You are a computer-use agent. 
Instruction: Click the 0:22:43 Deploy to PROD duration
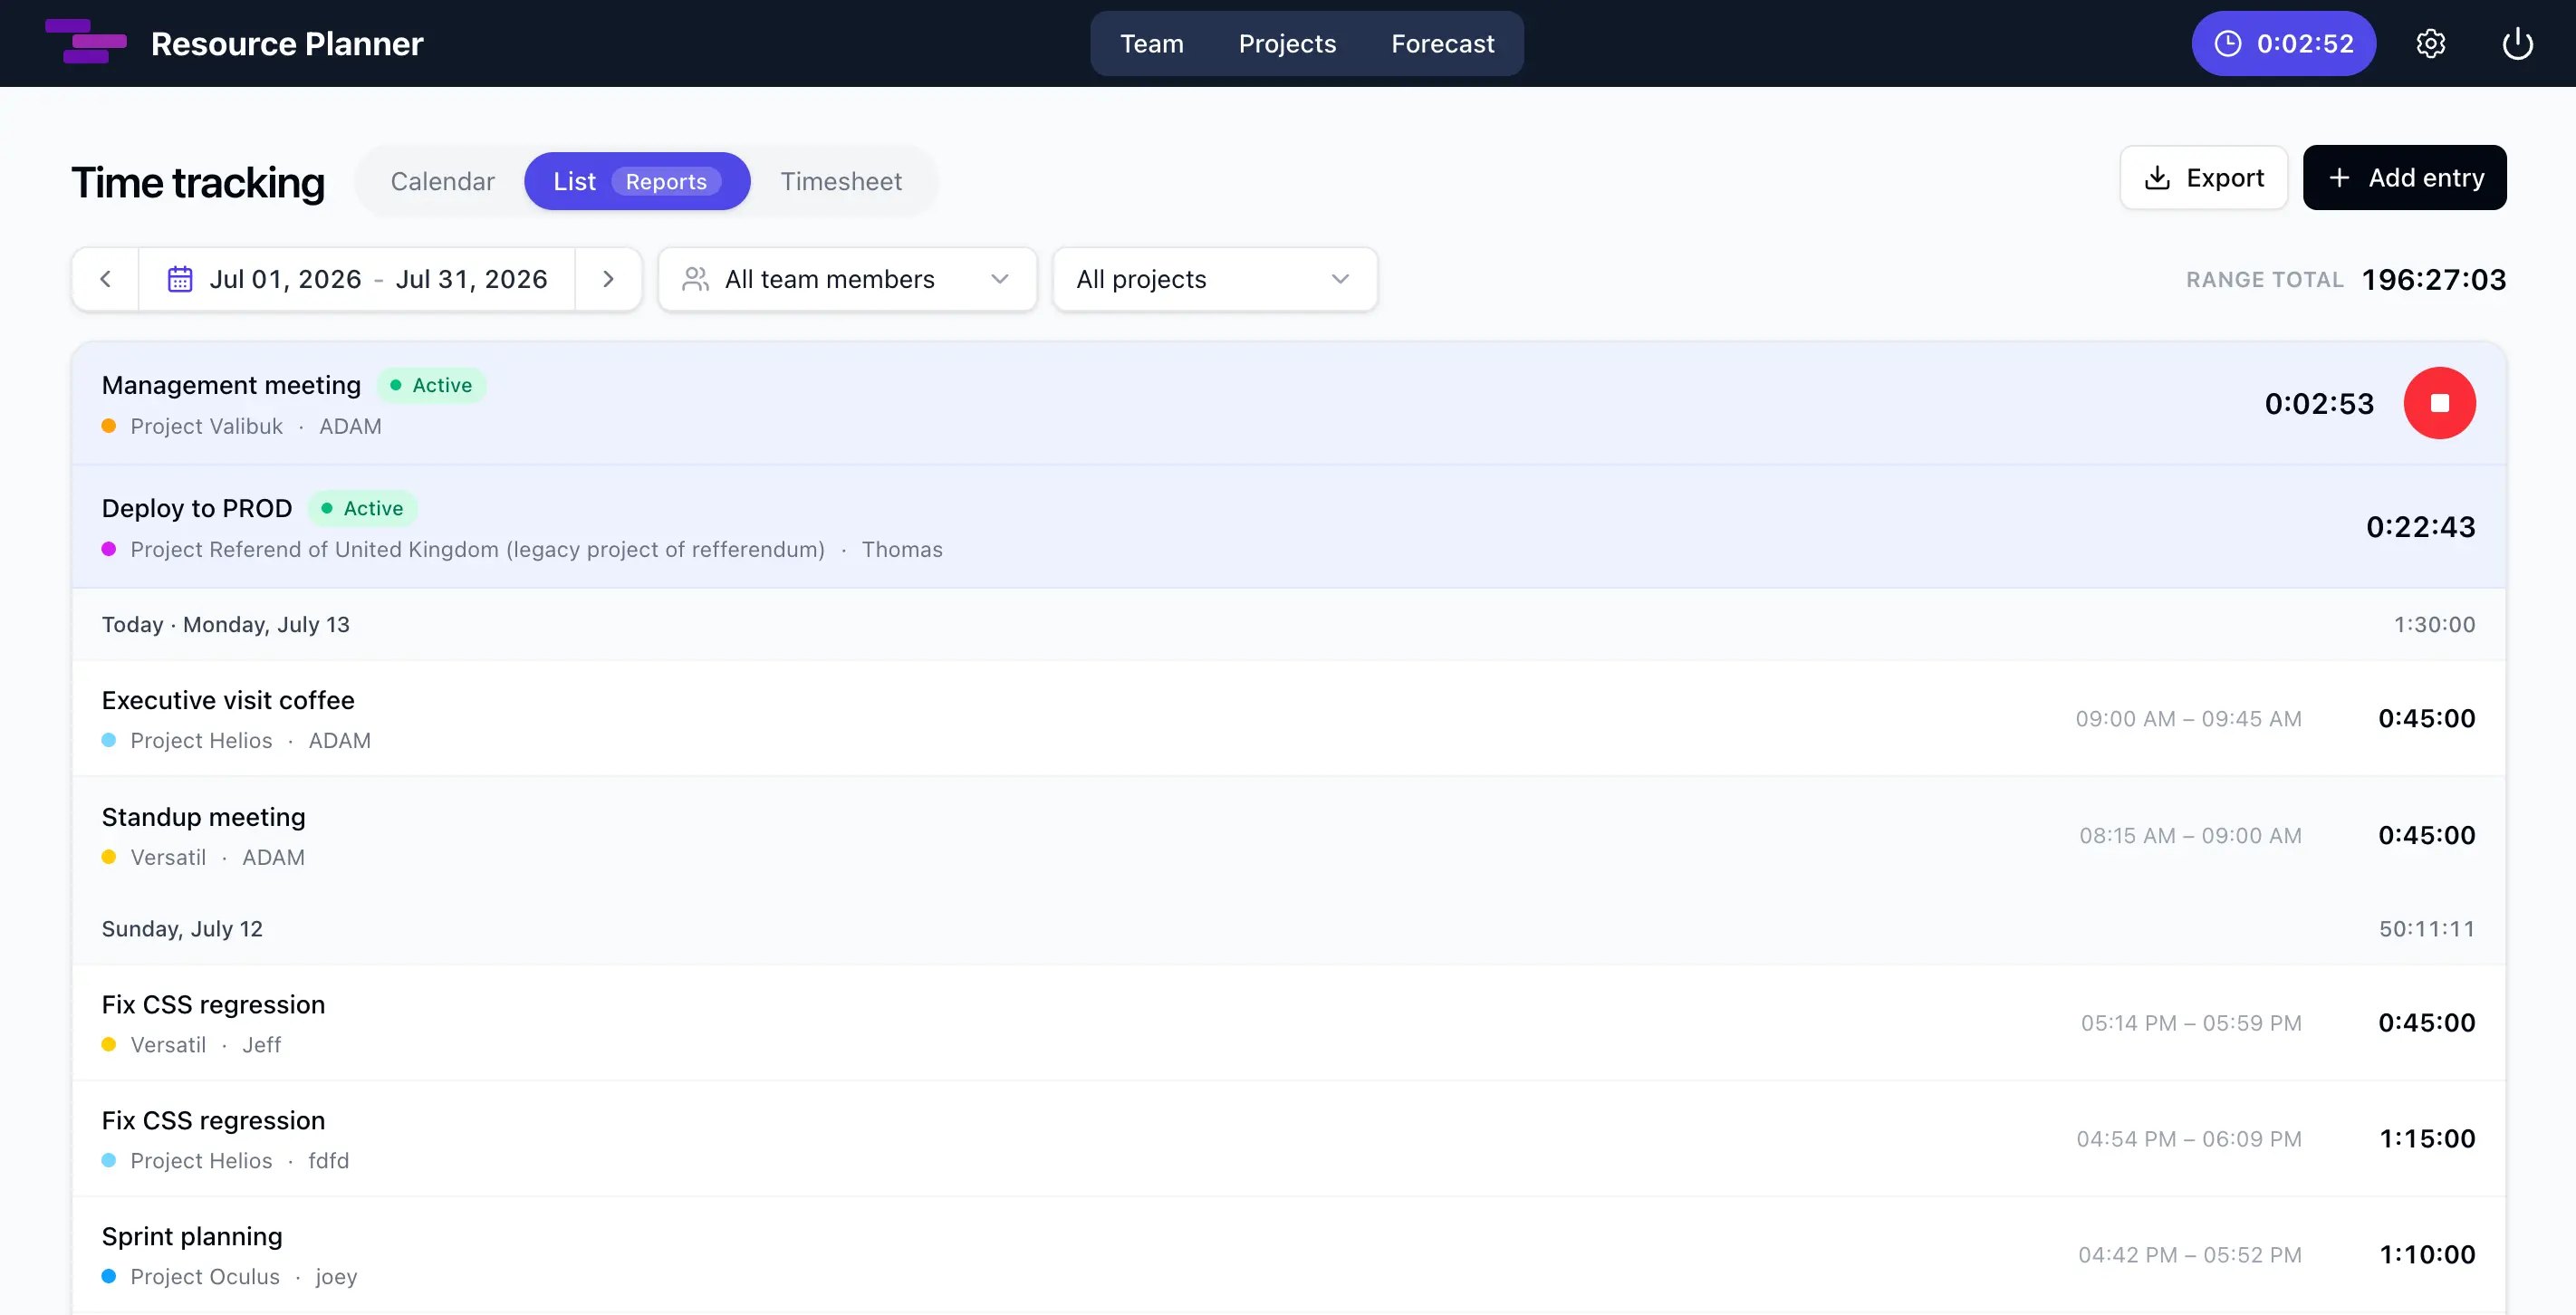[x=2420, y=527]
